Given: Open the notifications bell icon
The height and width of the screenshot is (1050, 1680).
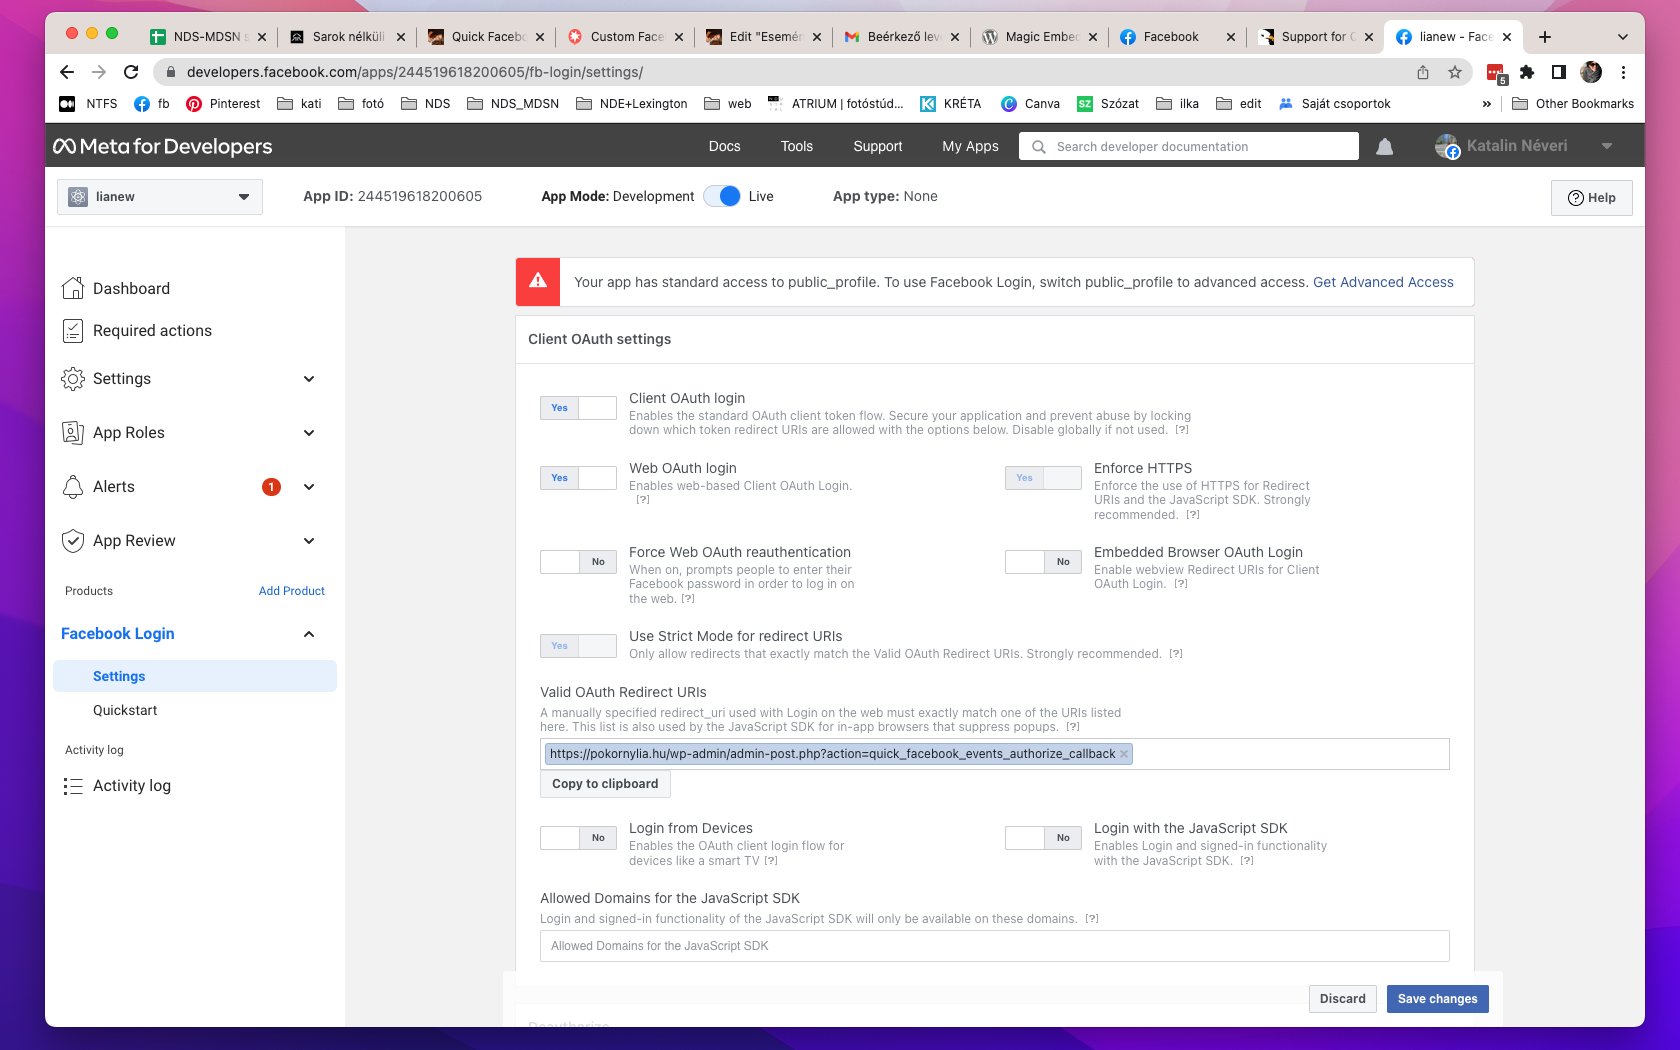Looking at the screenshot, I should (x=1384, y=147).
